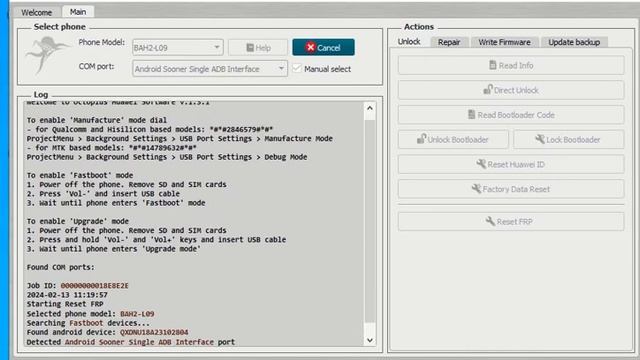Click the timestamp 2024-02-13 11:19:57
Viewport: 640px width, 360px height.
click(67, 295)
